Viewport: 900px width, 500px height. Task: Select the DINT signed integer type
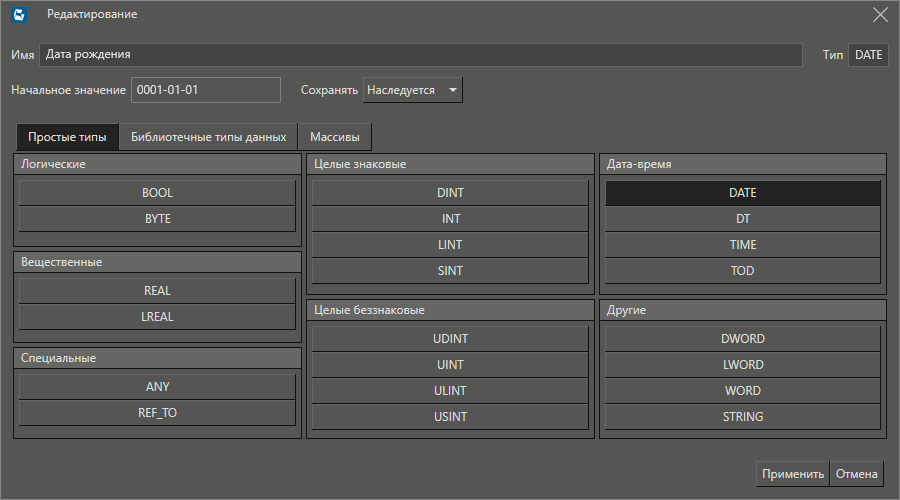pos(450,193)
